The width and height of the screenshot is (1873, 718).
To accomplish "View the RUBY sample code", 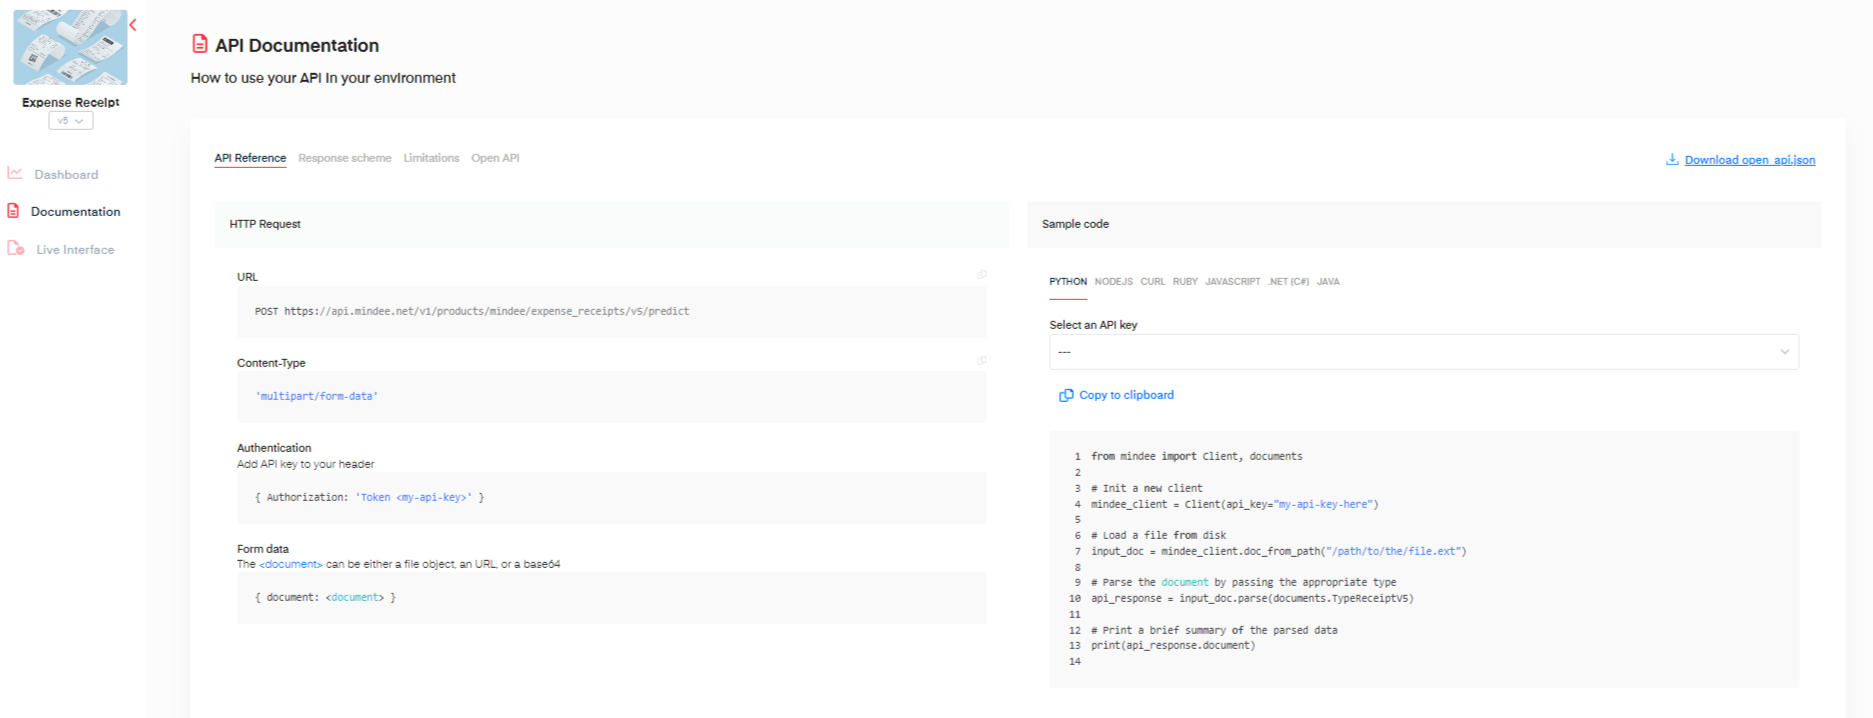I will pos(1185,282).
